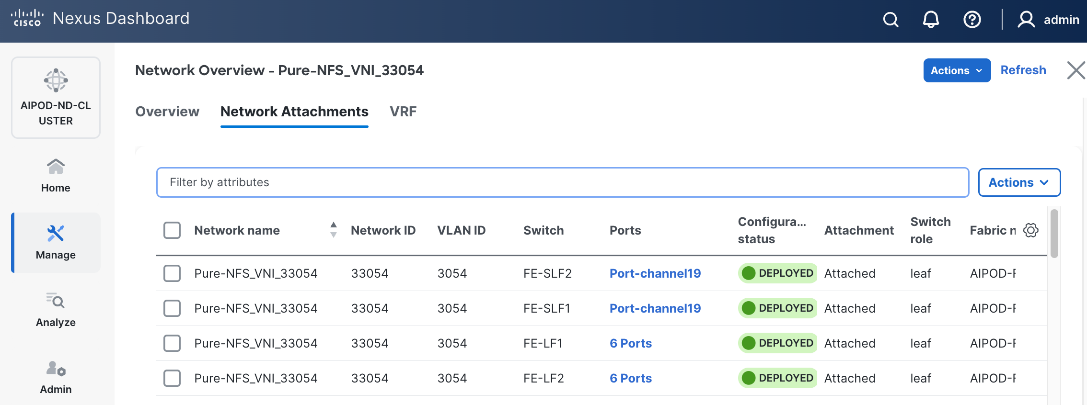Open the 6 Ports link for FE-LF1

point(630,343)
